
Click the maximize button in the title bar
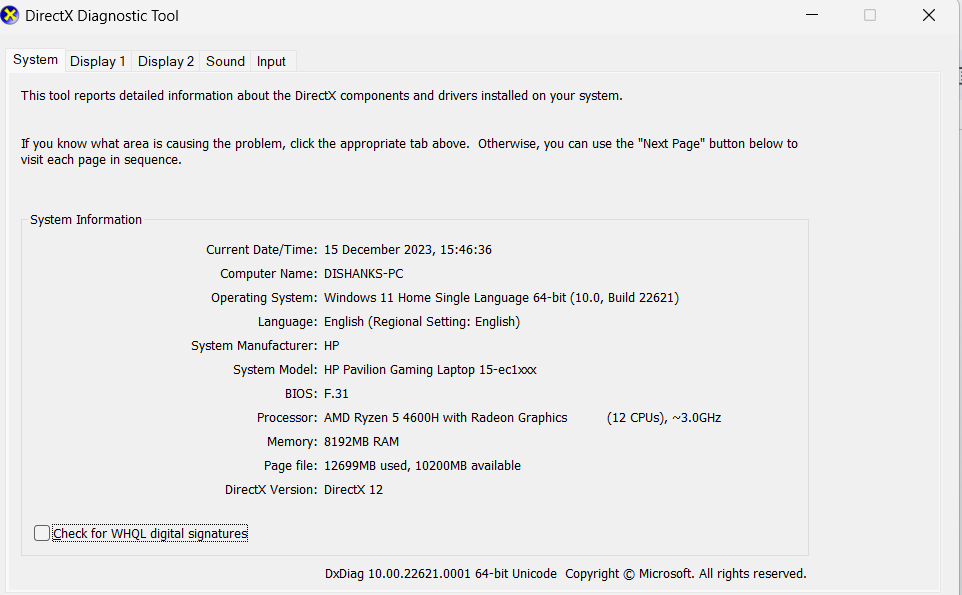pyautogui.click(x=869, y=15)
